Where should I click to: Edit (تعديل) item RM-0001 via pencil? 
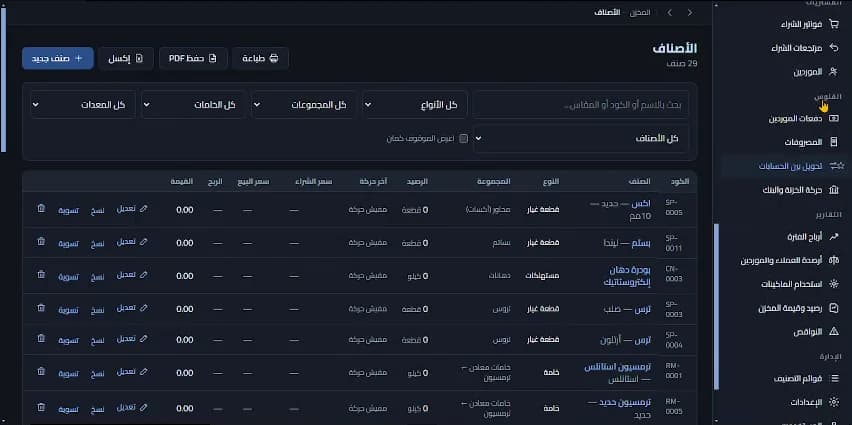pos(131,372)
